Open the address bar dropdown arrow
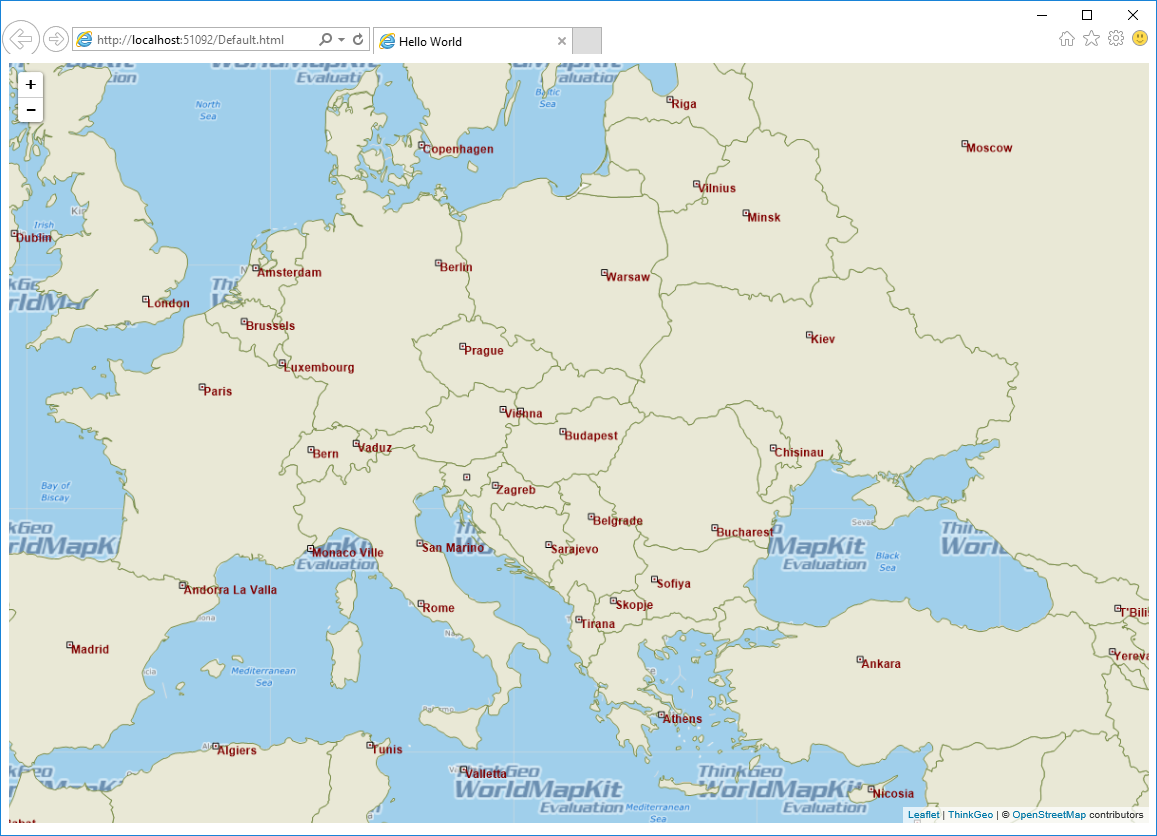Screen dimensions: 1157x836 pyautogui.click(x=342, y=40)
